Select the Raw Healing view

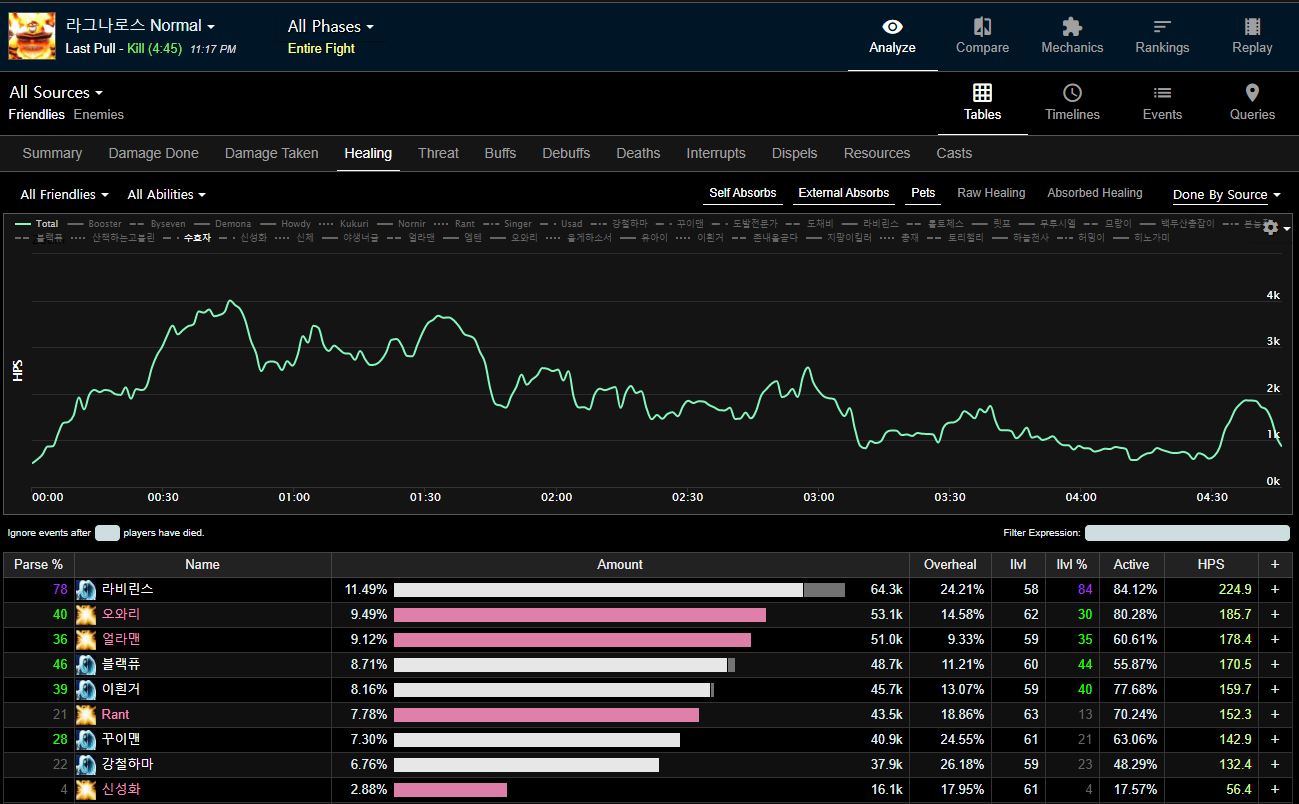coord(991,193)
